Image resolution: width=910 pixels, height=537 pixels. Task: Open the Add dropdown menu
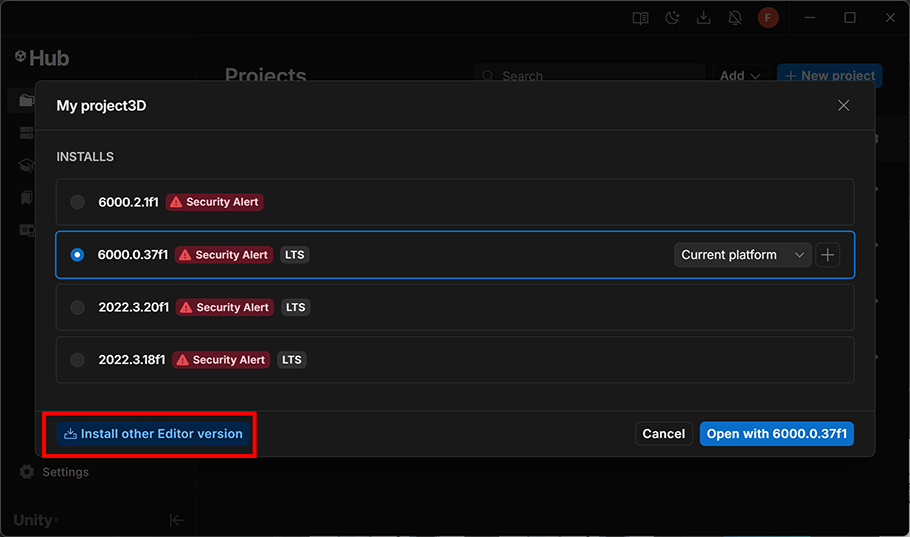coord(740,76)
